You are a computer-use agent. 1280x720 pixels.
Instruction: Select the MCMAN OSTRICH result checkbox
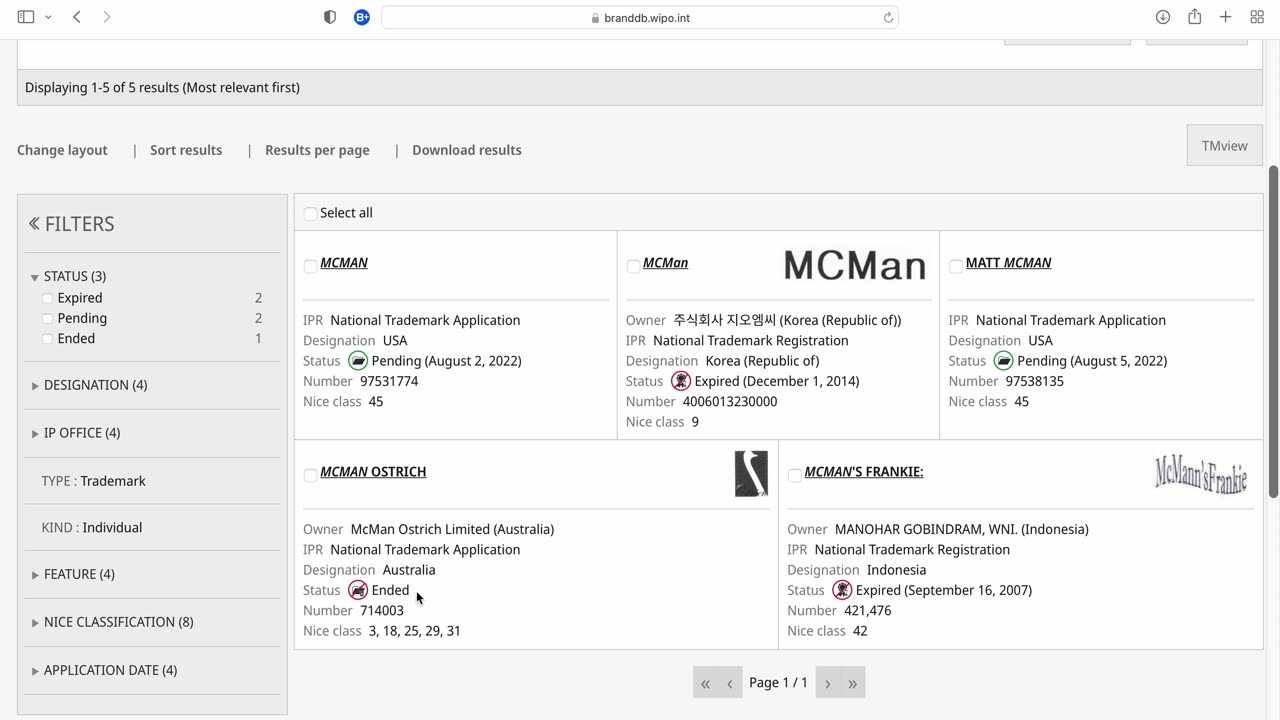(310, 475)
